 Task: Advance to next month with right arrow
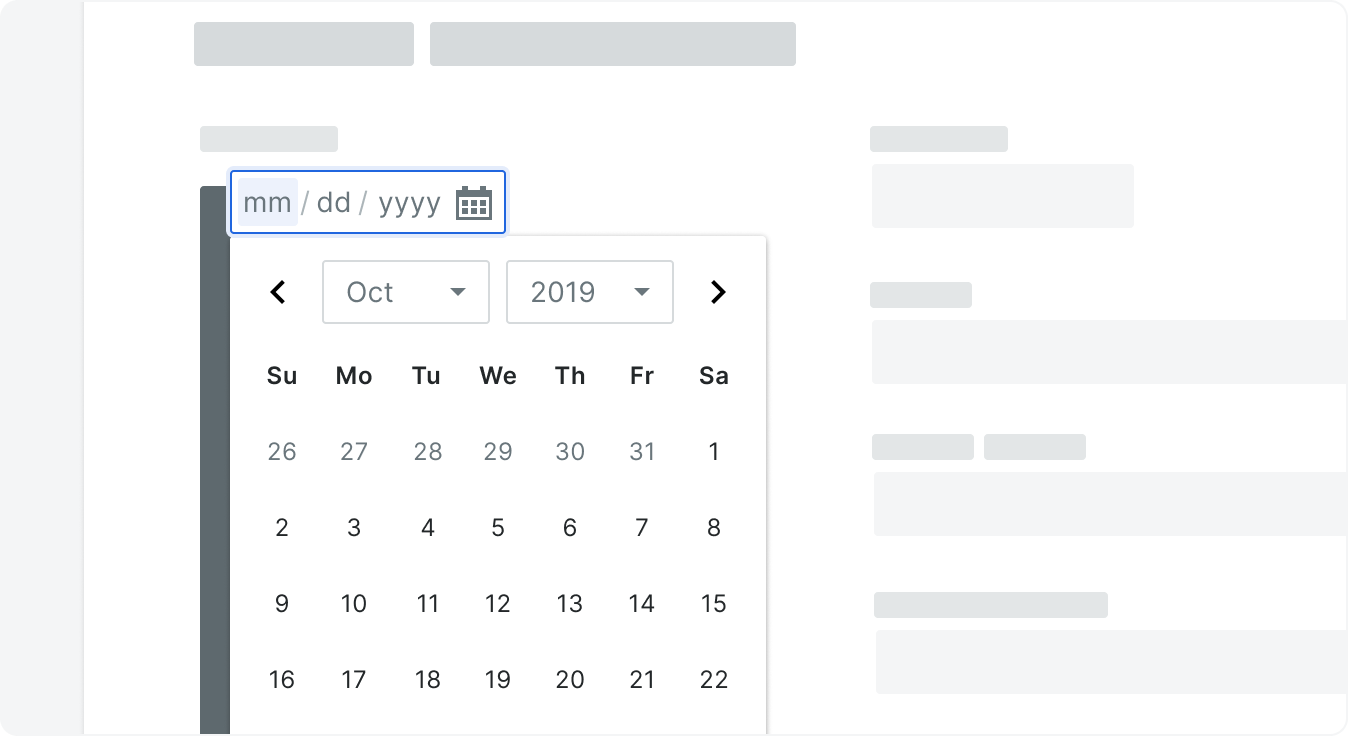(x=718, y=292)
